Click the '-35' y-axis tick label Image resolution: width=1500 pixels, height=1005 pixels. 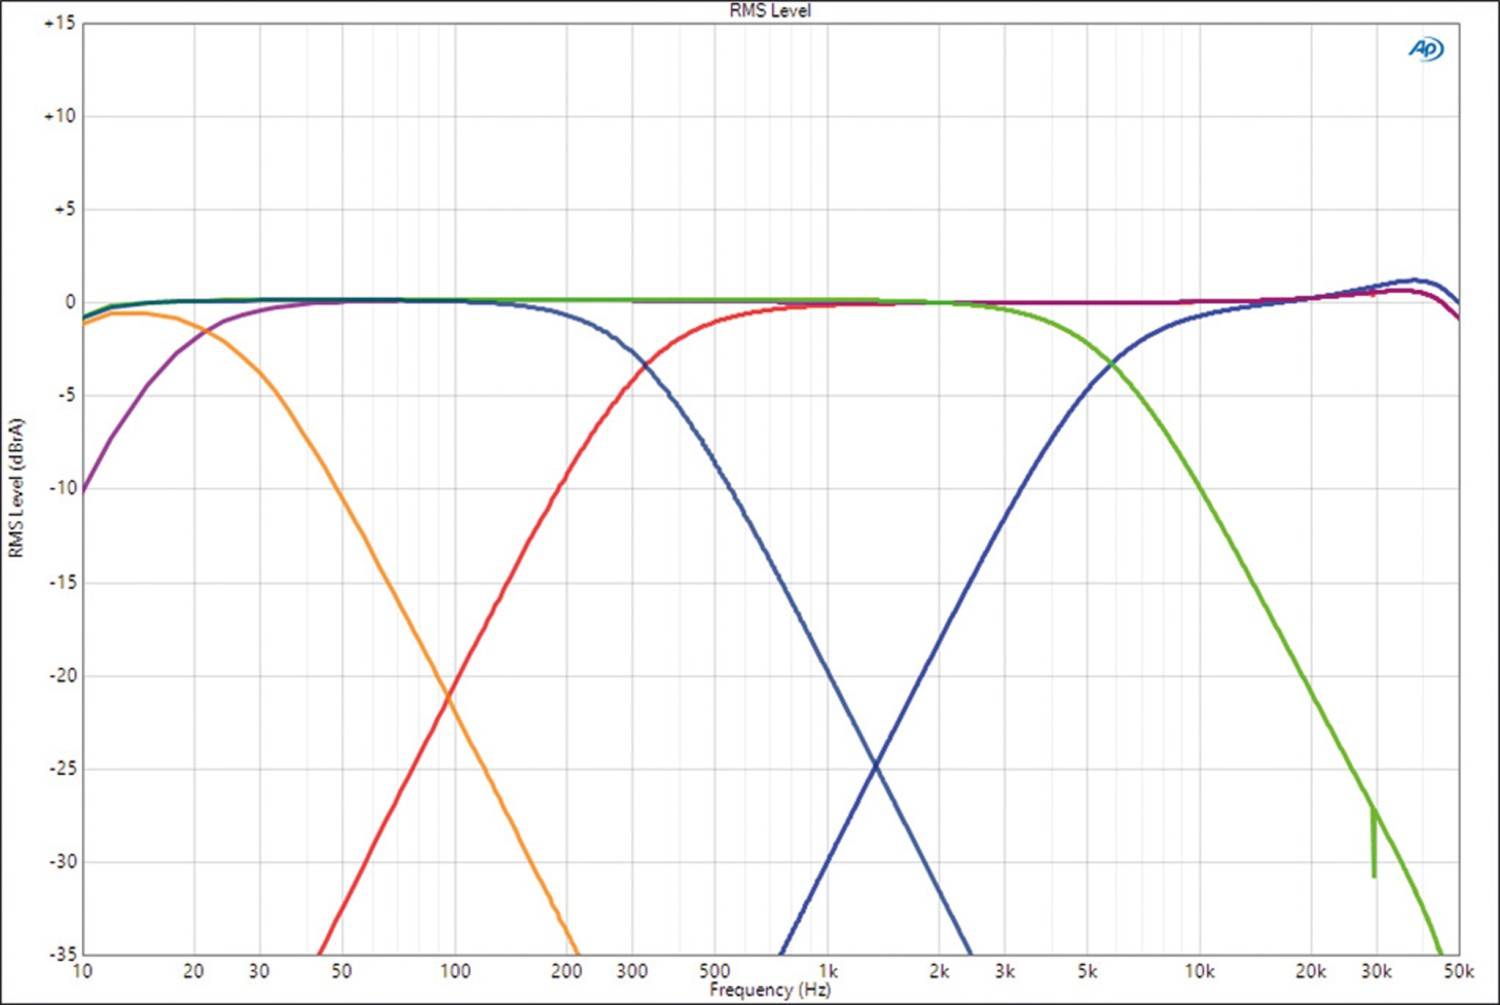62,953
